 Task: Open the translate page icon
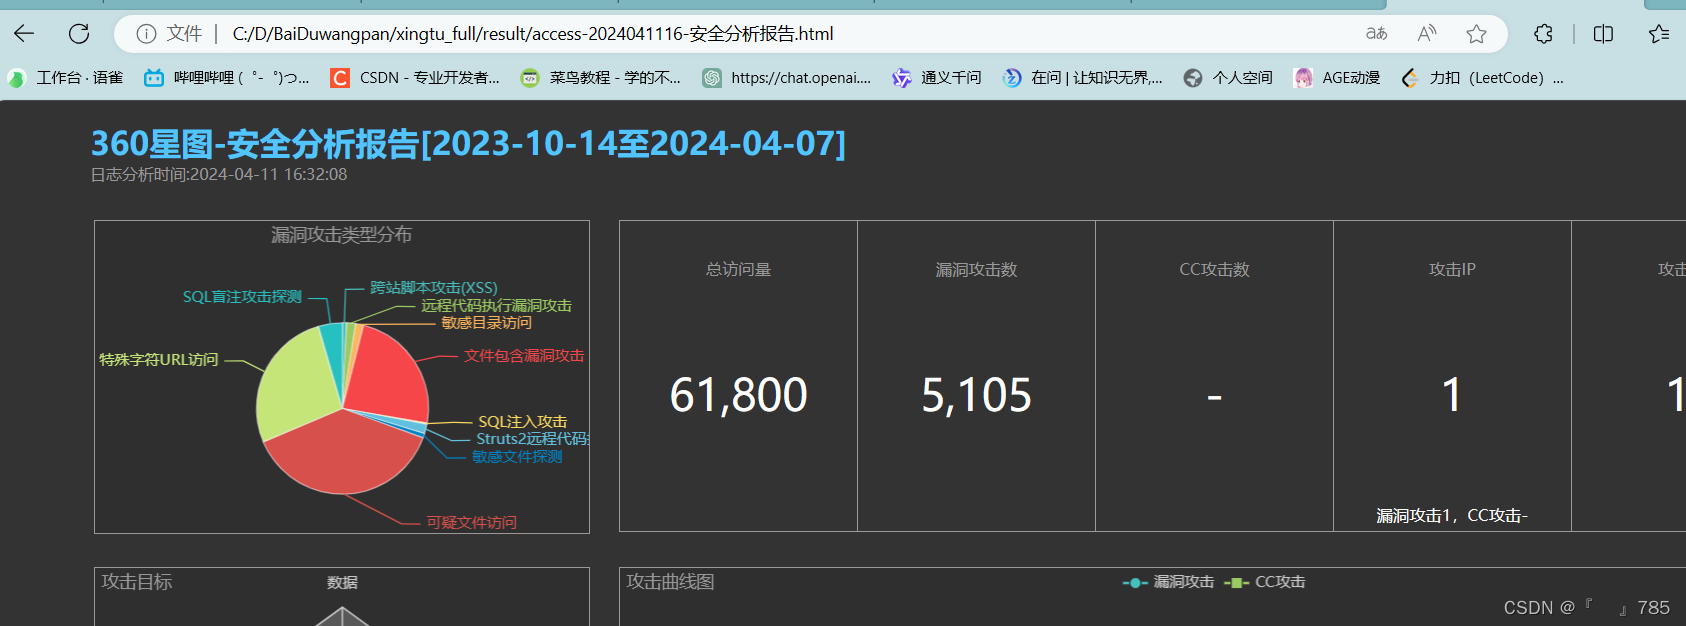click(x=1377, y=34)
